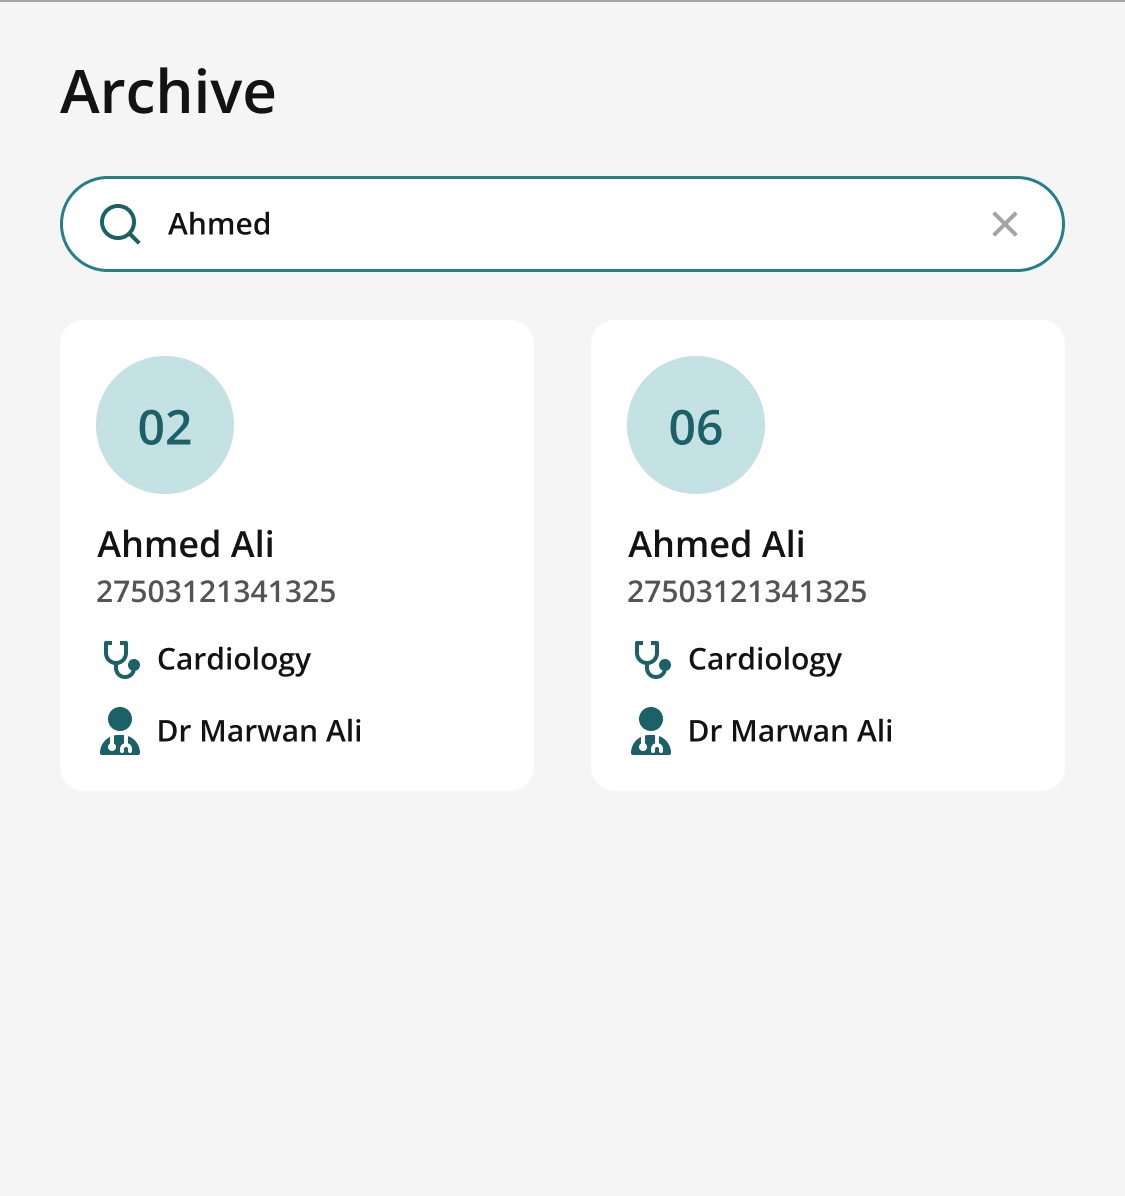Open the first Ahmed Ali archive card
The width and height of the screenshot is (1125, 1196).
(297, 554)
